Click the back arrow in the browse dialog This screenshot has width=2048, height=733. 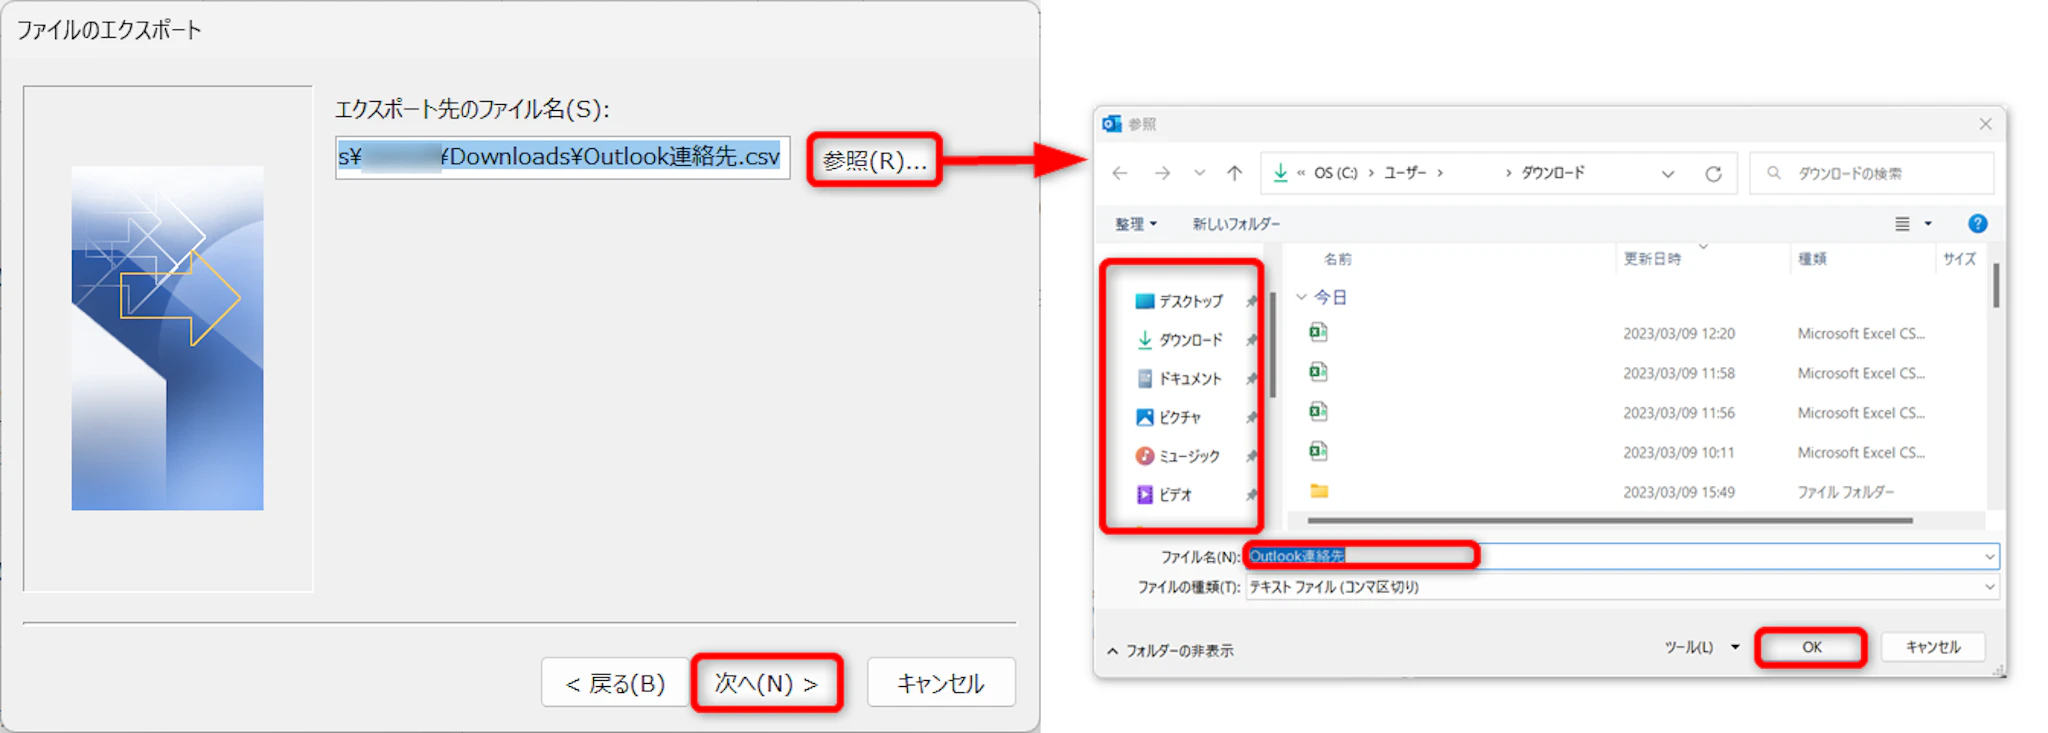(1120, 173)
